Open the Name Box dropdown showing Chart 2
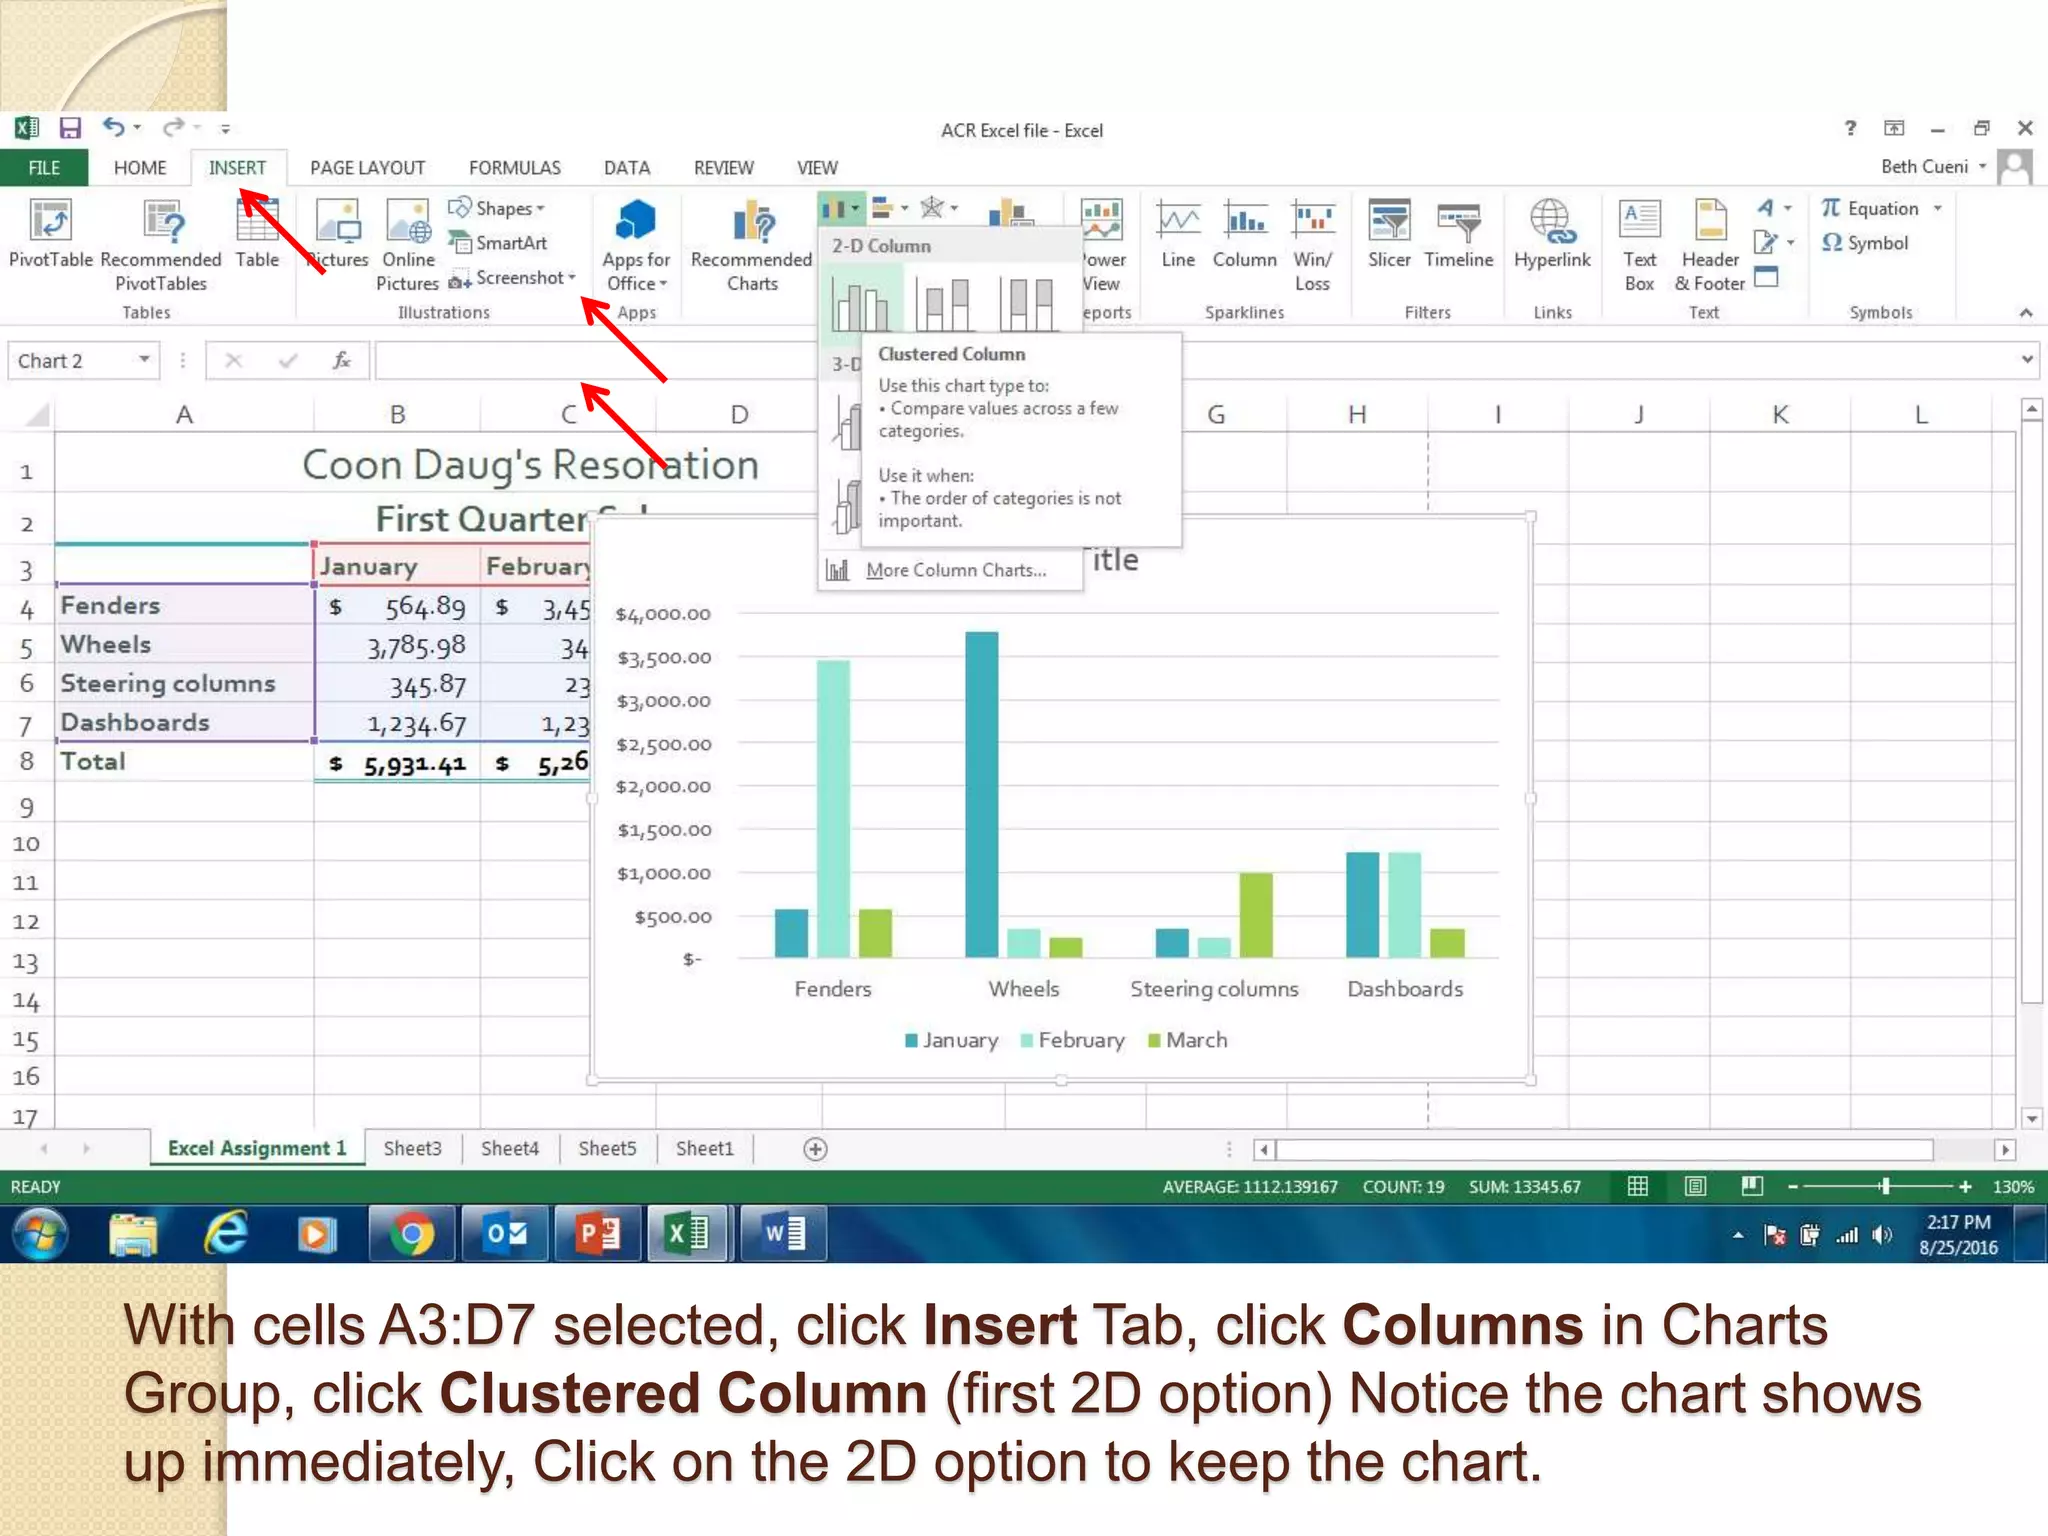The image size is (2048, 1536). tap(144, 360)
